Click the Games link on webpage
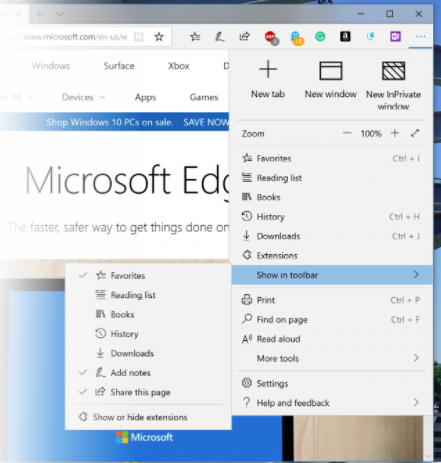 coord(204,97)
